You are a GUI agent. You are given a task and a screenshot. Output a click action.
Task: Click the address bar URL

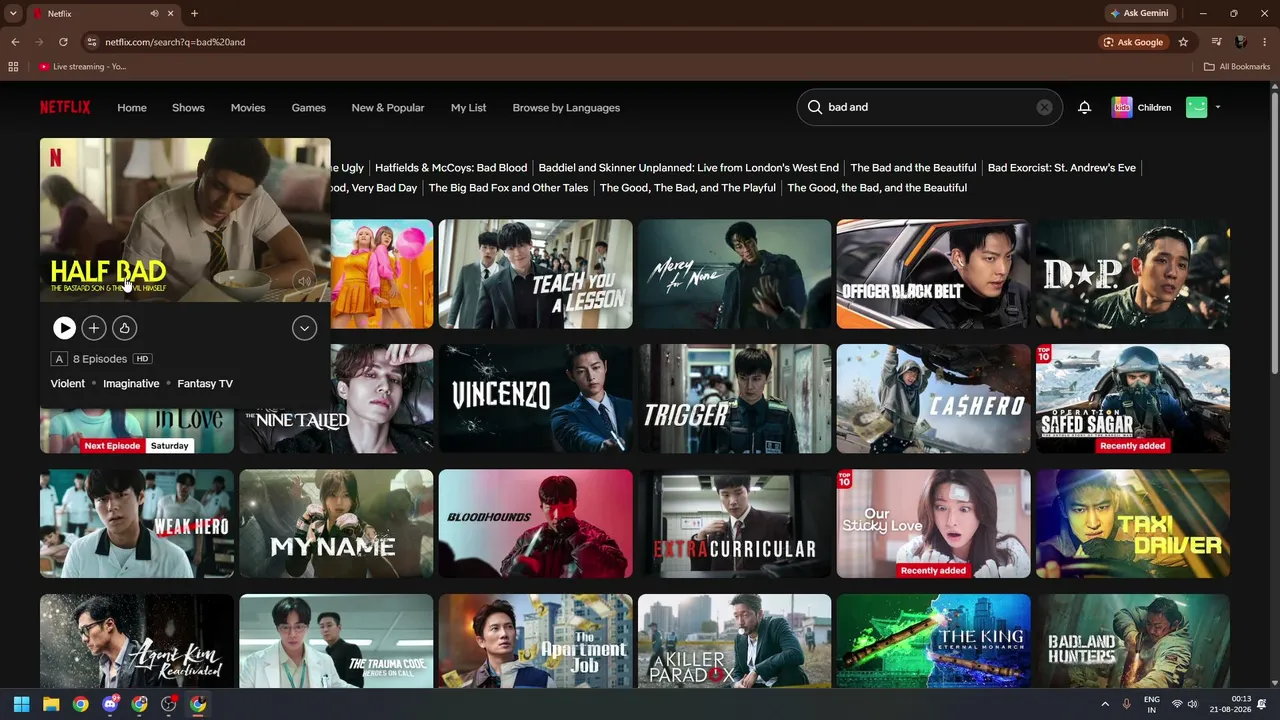[x=175, y=42]
